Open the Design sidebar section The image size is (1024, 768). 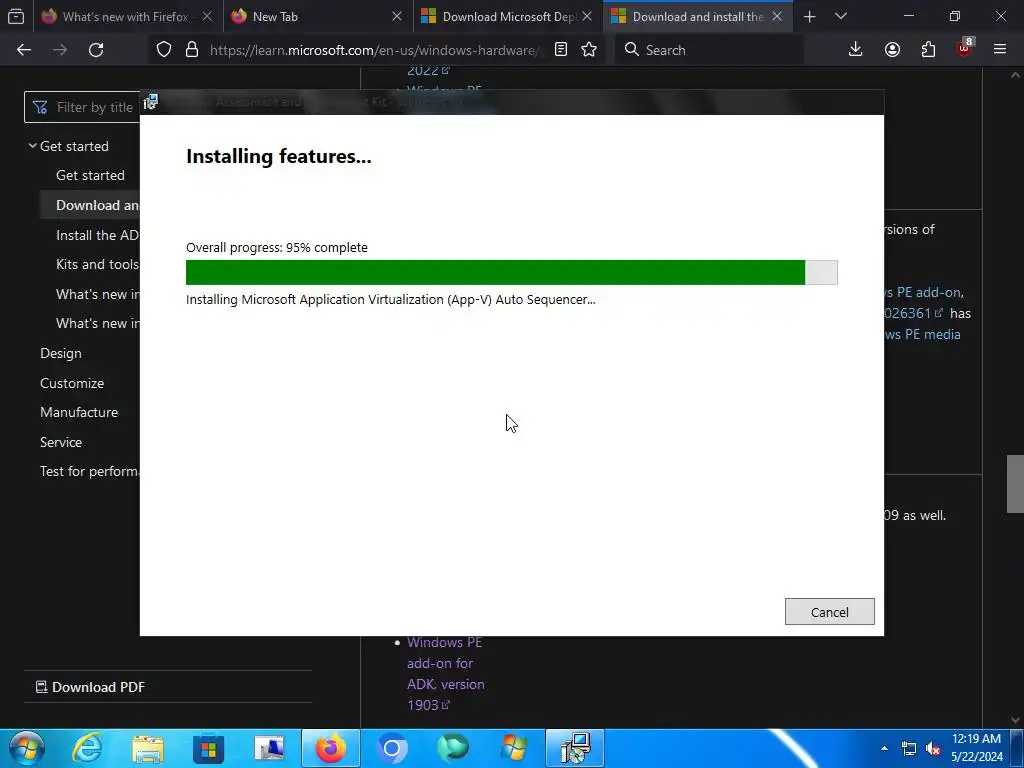coord(61,353)
